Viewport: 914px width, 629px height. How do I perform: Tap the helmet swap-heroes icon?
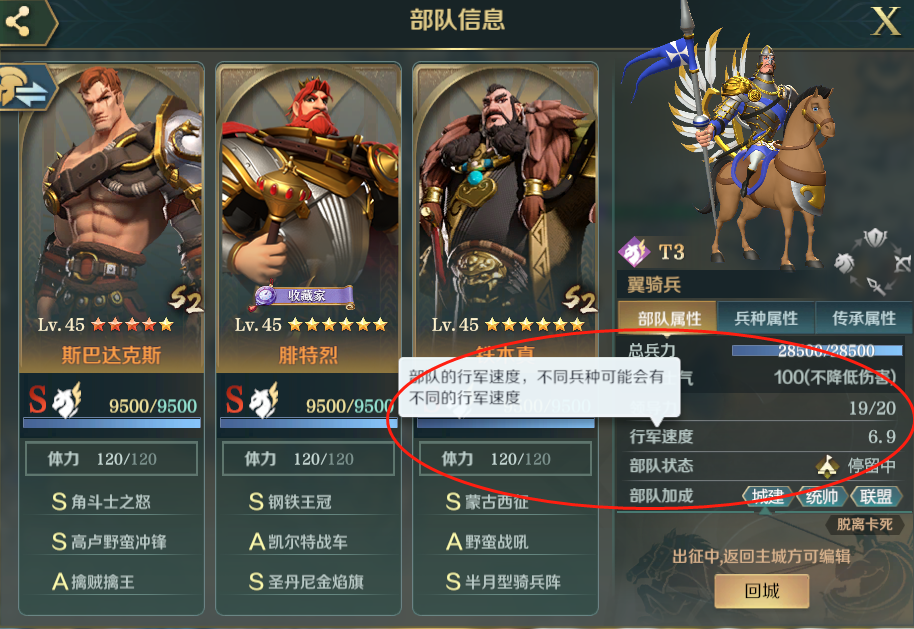(x=24, y=87)
